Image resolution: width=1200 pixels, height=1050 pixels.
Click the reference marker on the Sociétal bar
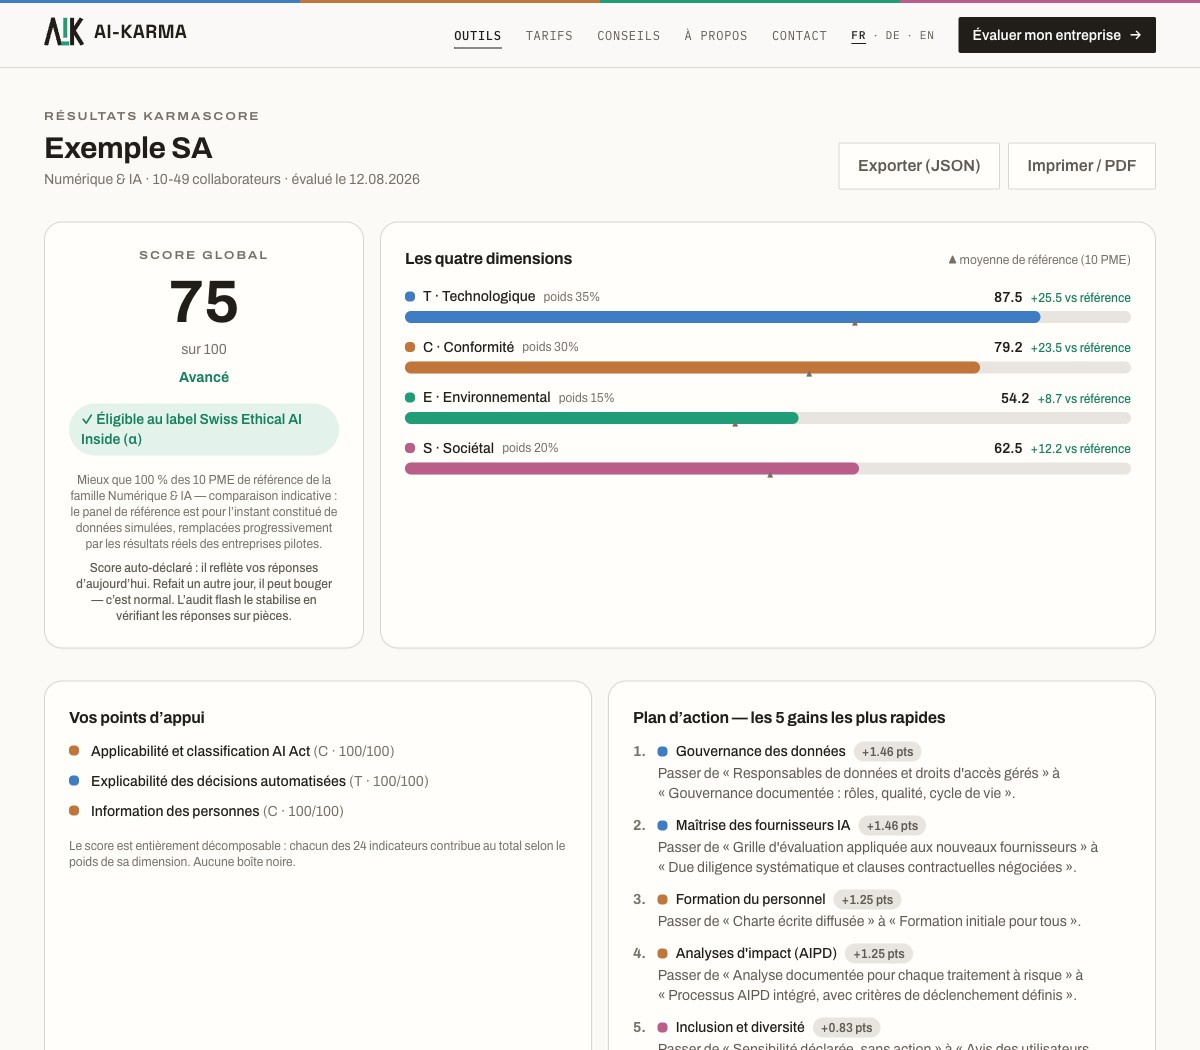[x=770, y=474]
